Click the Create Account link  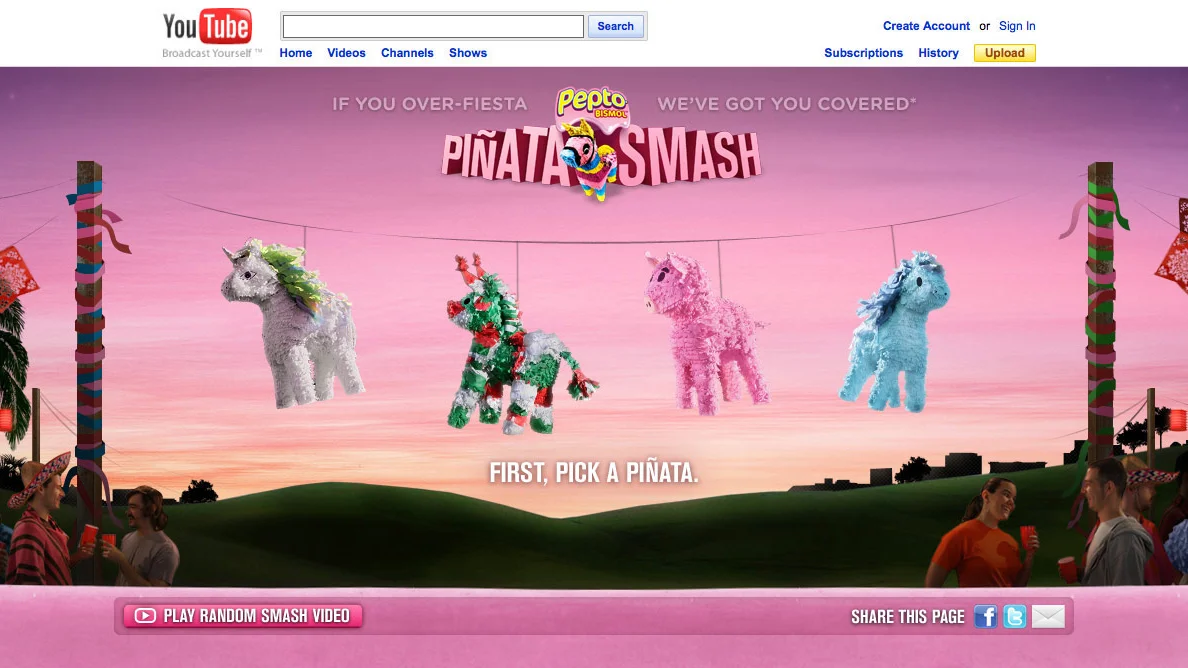tap(926, 25)
